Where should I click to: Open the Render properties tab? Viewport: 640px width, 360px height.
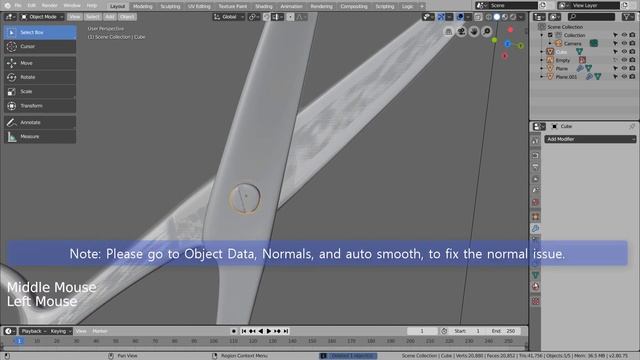coord(536,156)
